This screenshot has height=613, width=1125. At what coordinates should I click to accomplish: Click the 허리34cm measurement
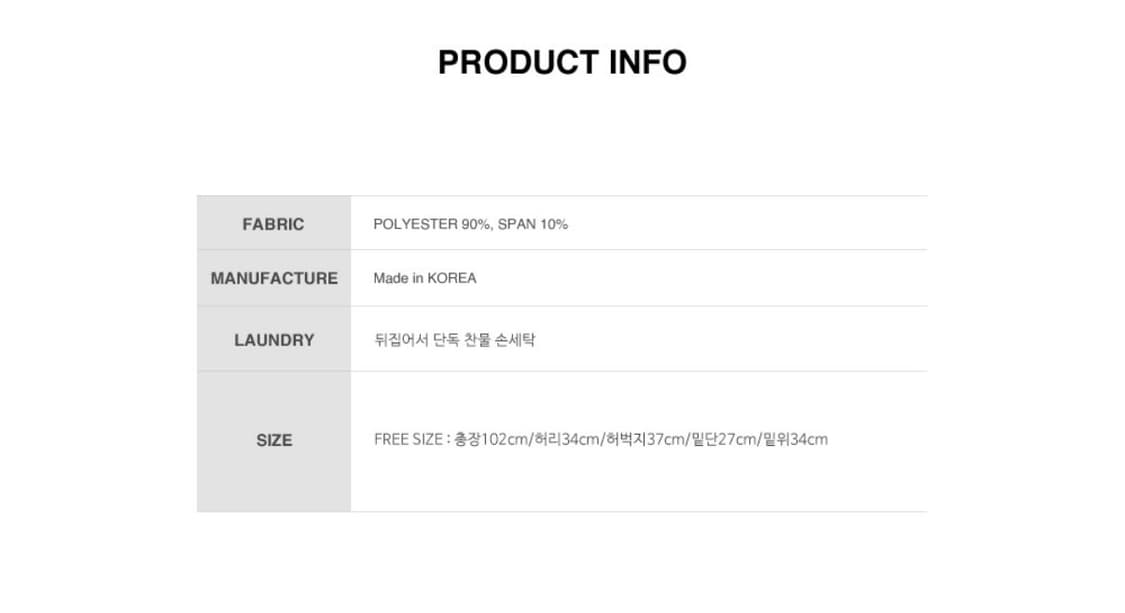pyautogui.click(x=567, y=439)
